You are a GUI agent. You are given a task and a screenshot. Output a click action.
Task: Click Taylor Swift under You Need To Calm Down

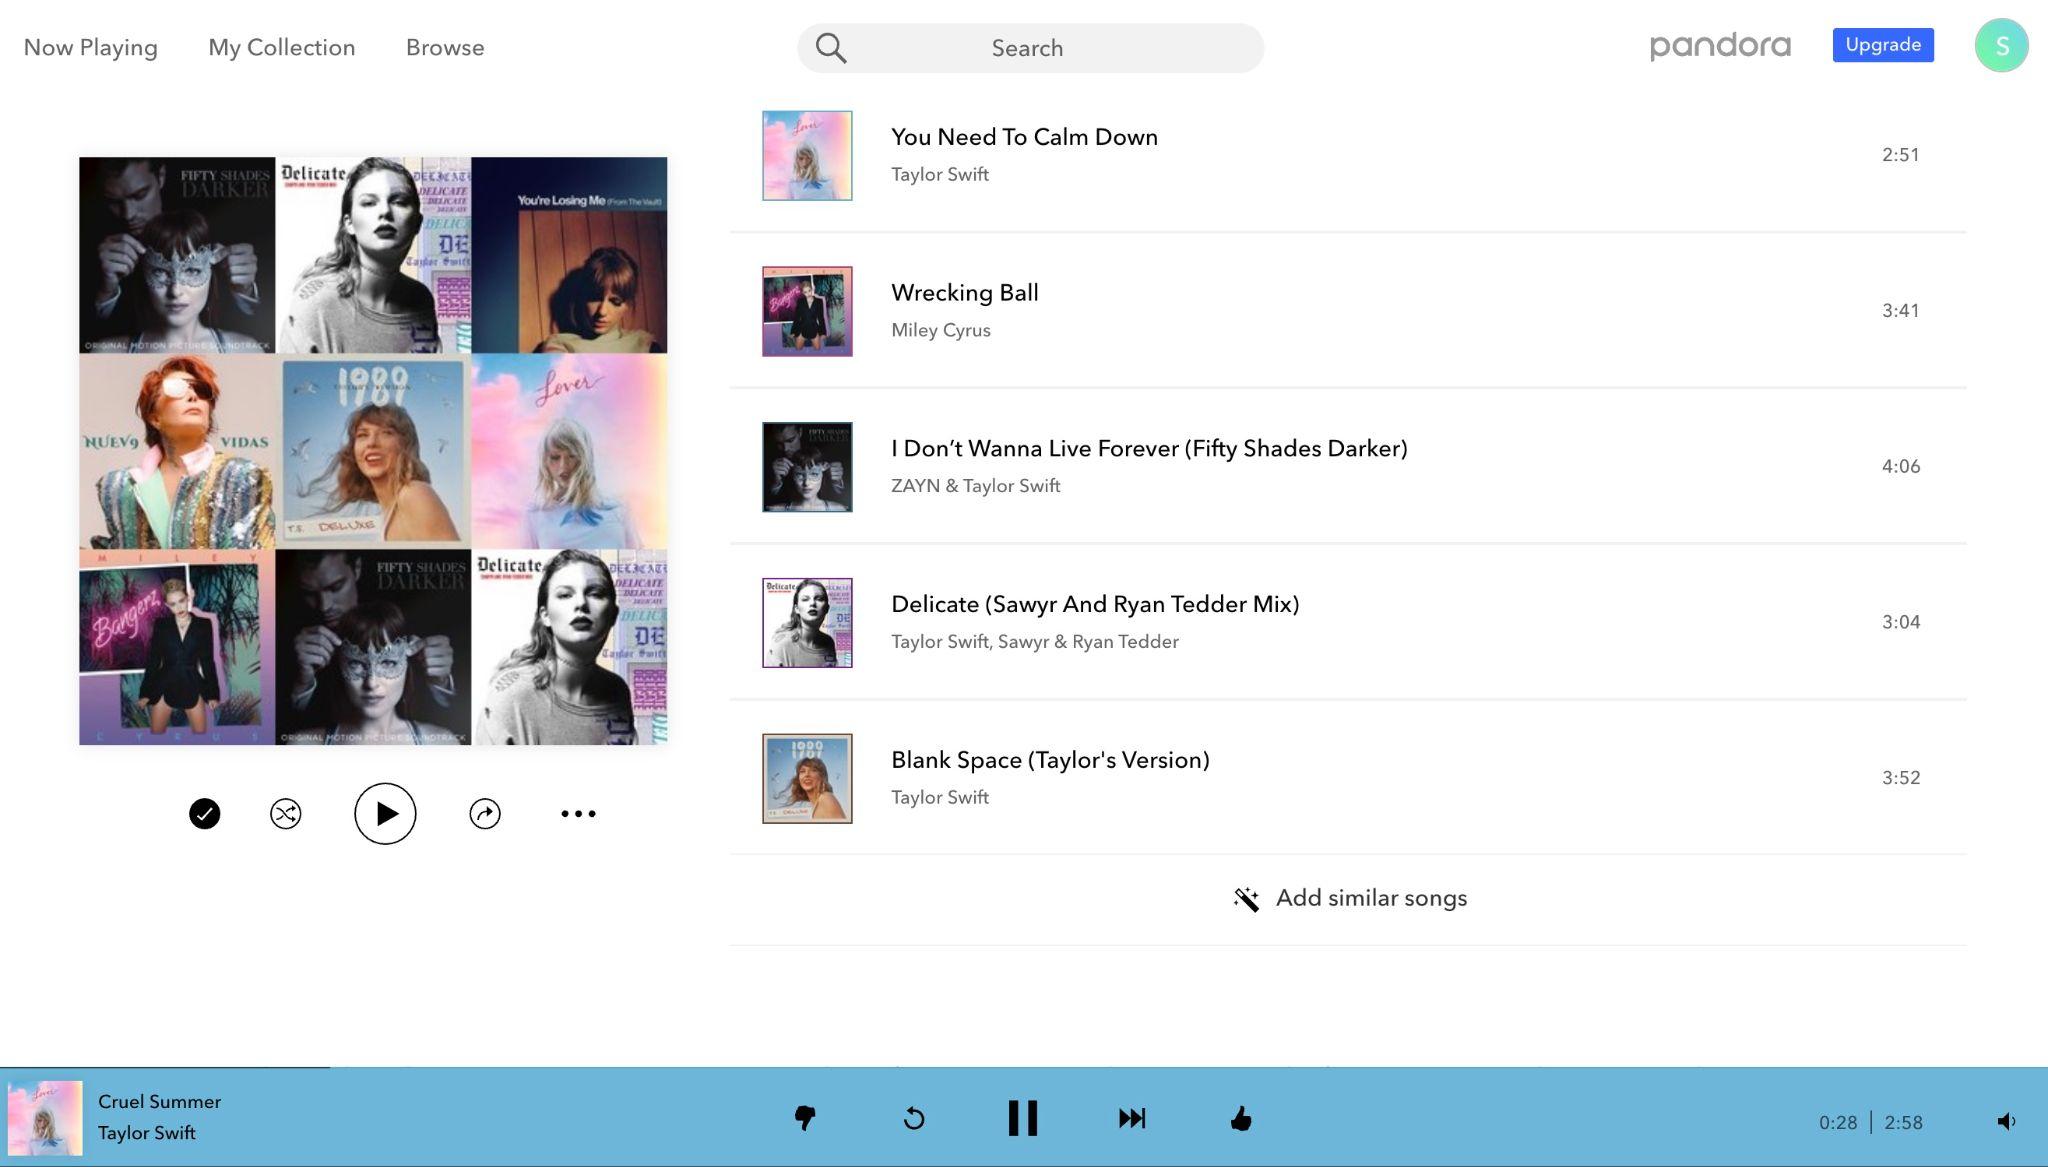pyautogui.click(x=940, y=174)
